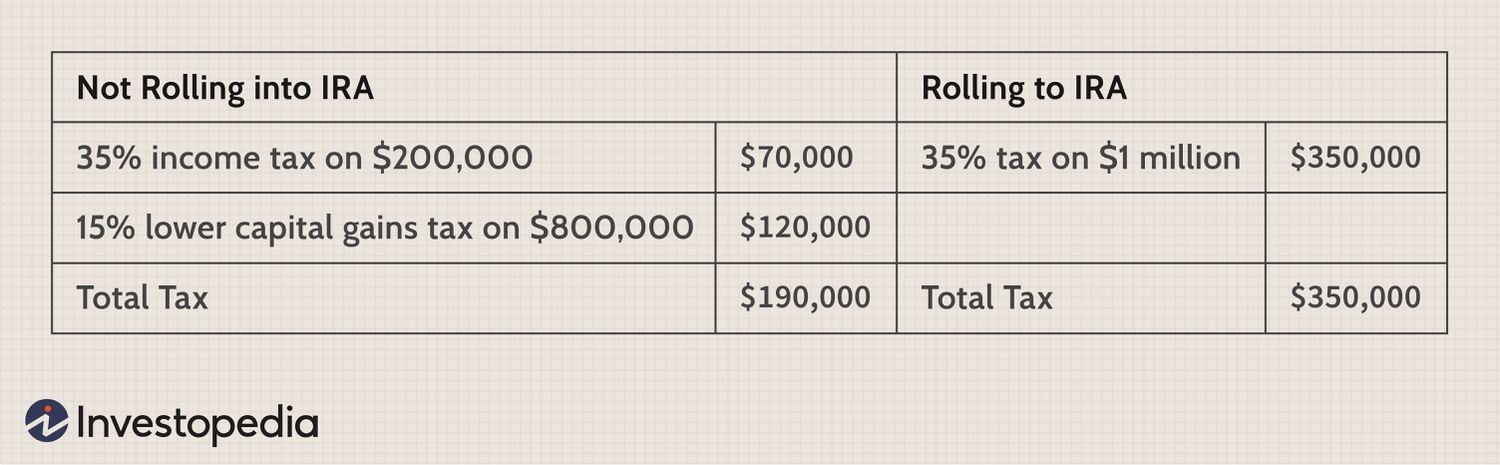Click the $70,000 amount cell

coord(806,158)
